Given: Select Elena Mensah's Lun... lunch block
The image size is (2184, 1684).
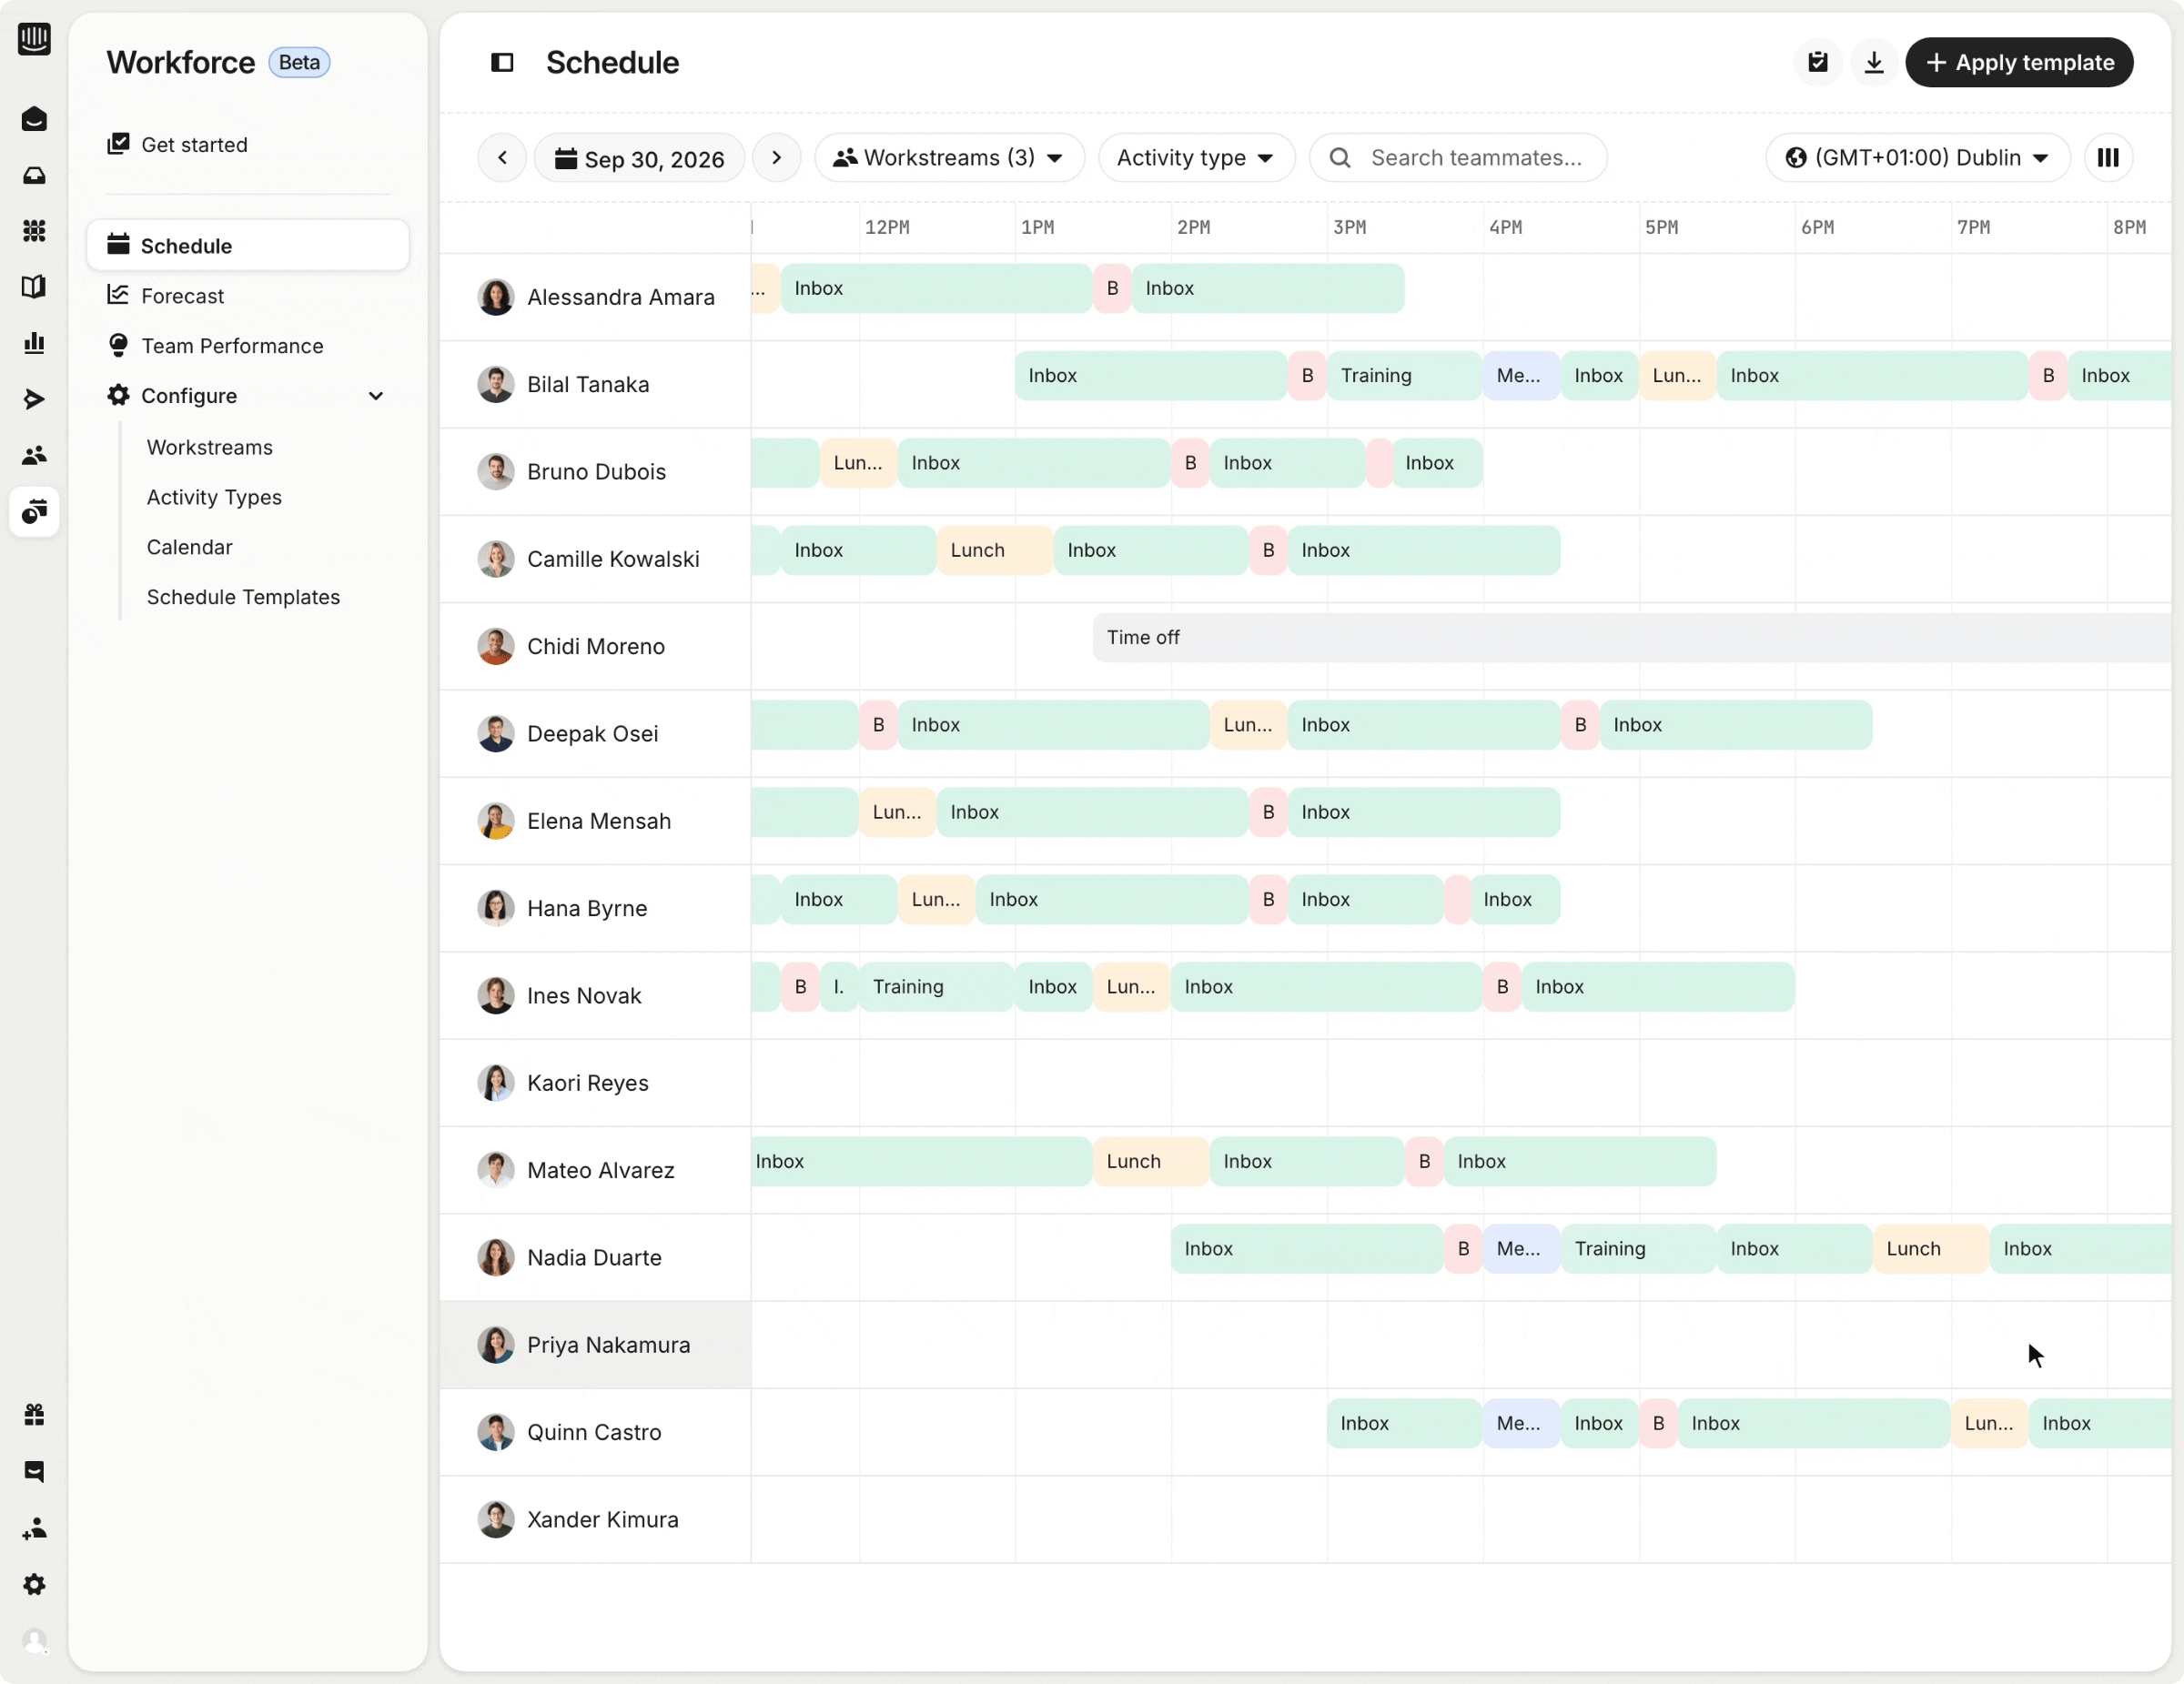Looking at the screenshot, I should point(897,813).
